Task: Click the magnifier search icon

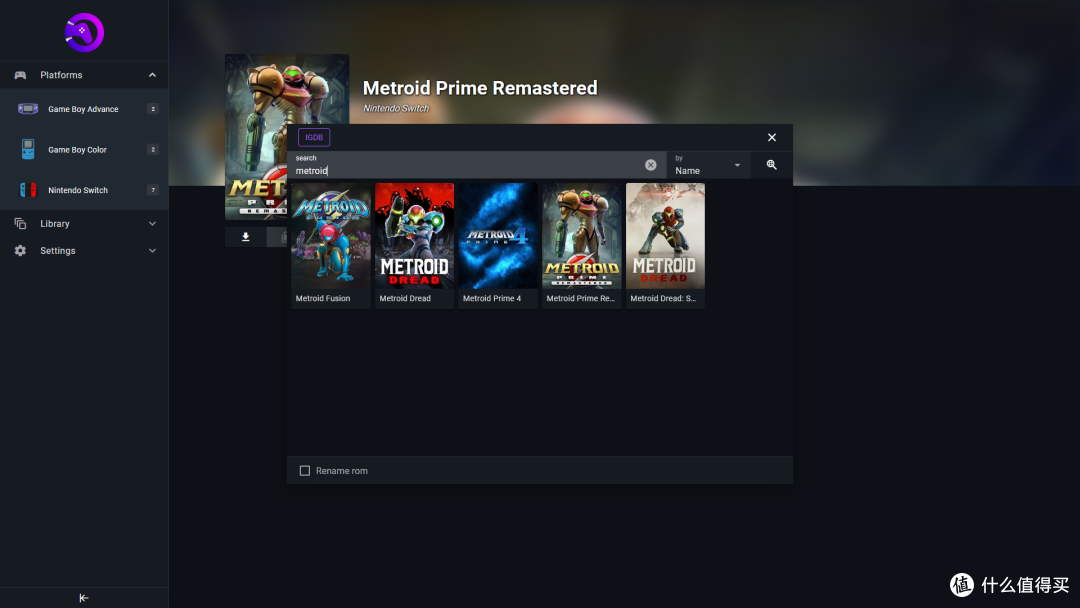Action: (x=771, y=165)
